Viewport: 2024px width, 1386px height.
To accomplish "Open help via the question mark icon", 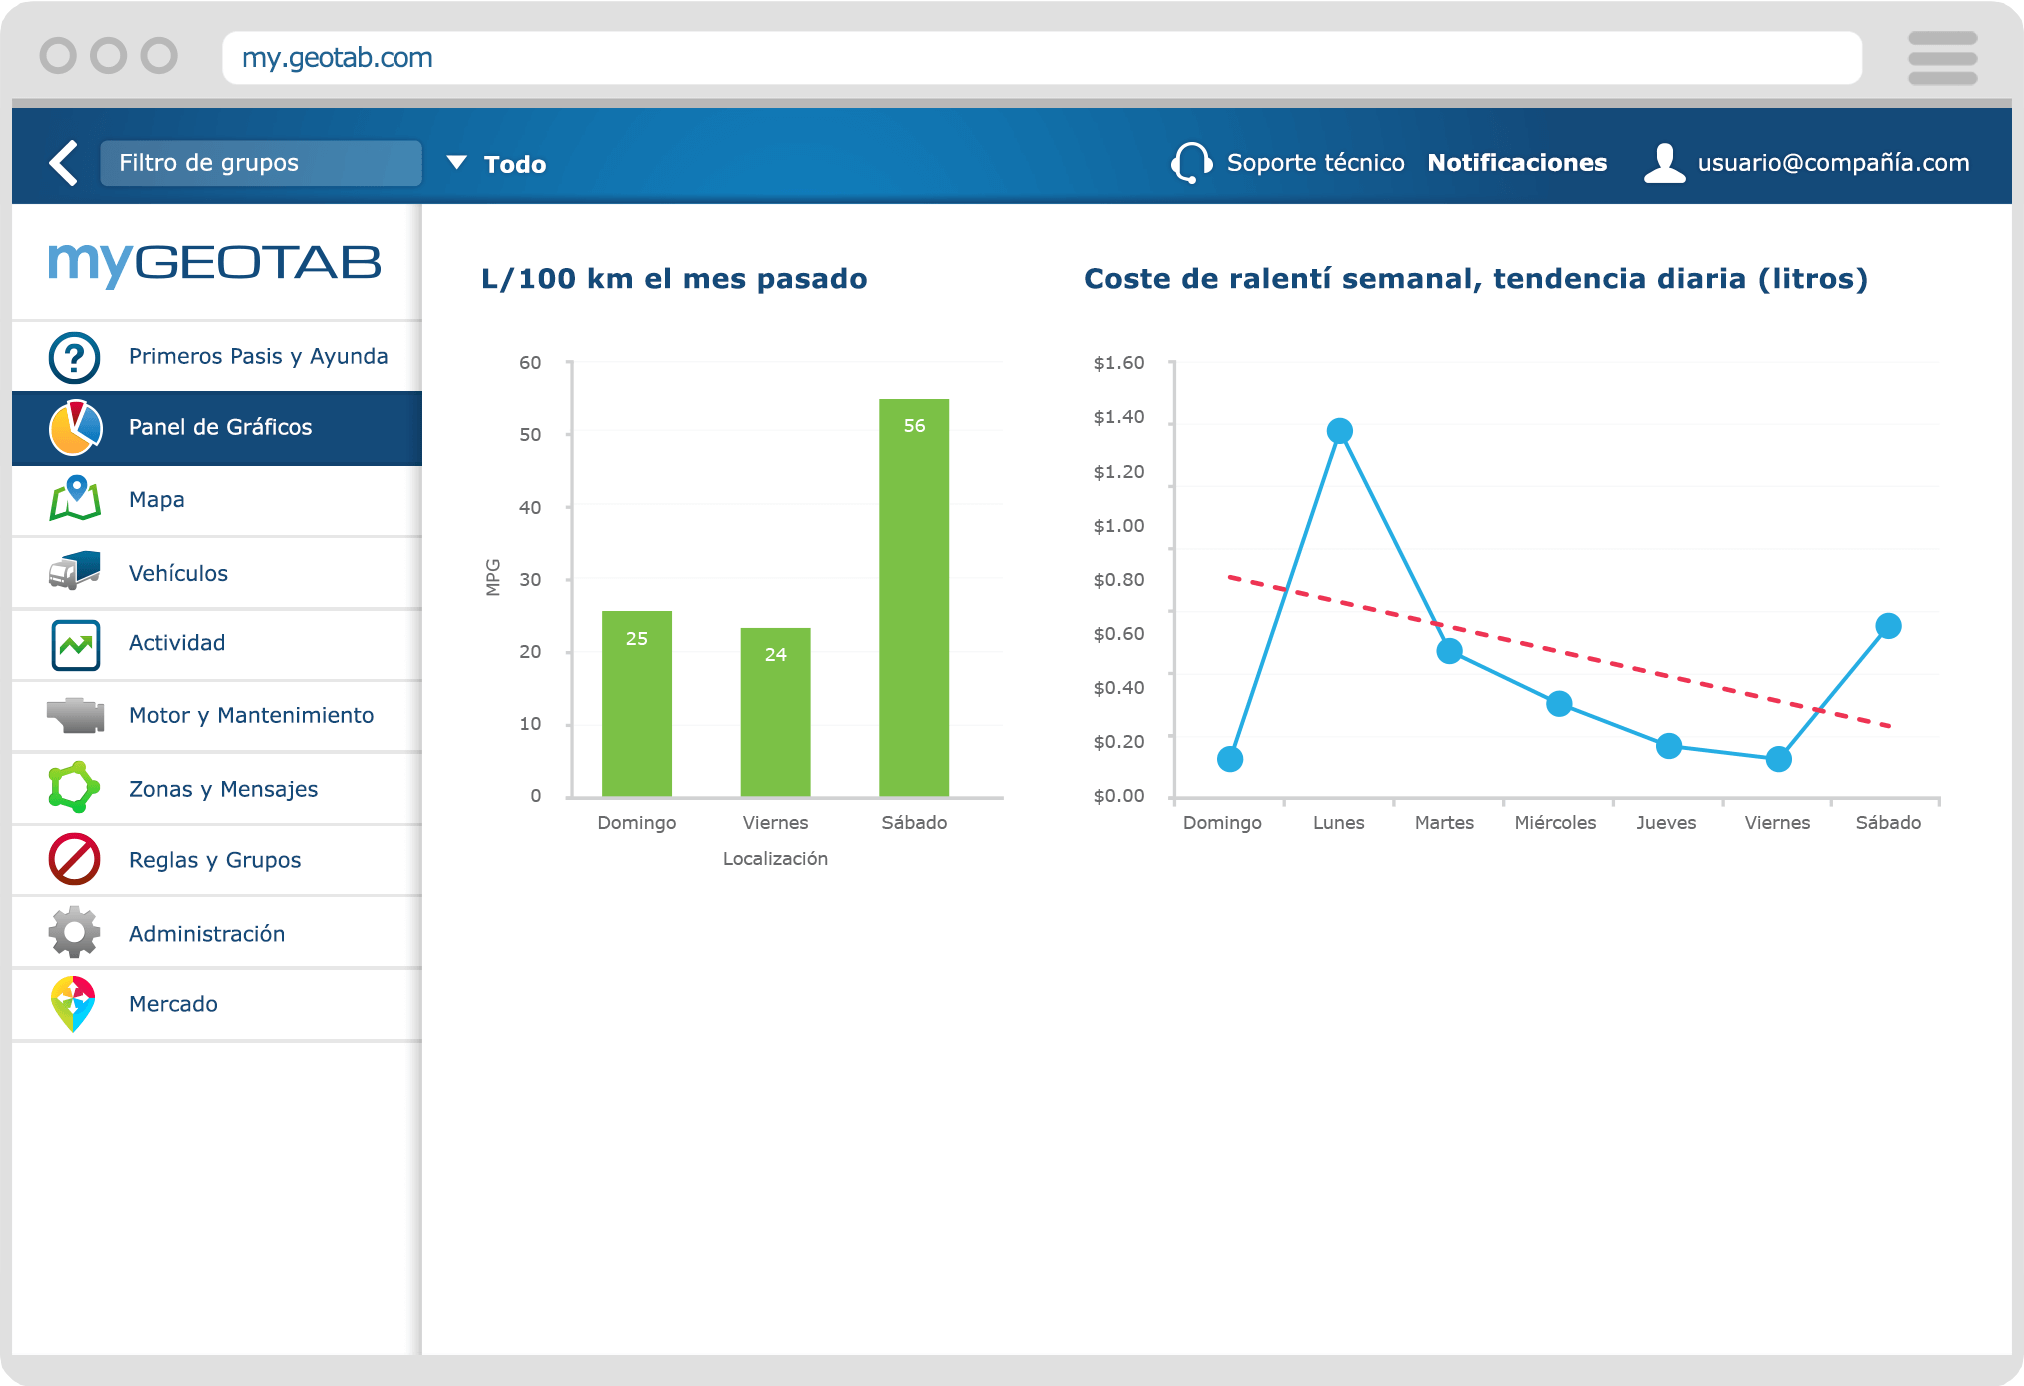I will pyautogui.click(x=75, y=356).
